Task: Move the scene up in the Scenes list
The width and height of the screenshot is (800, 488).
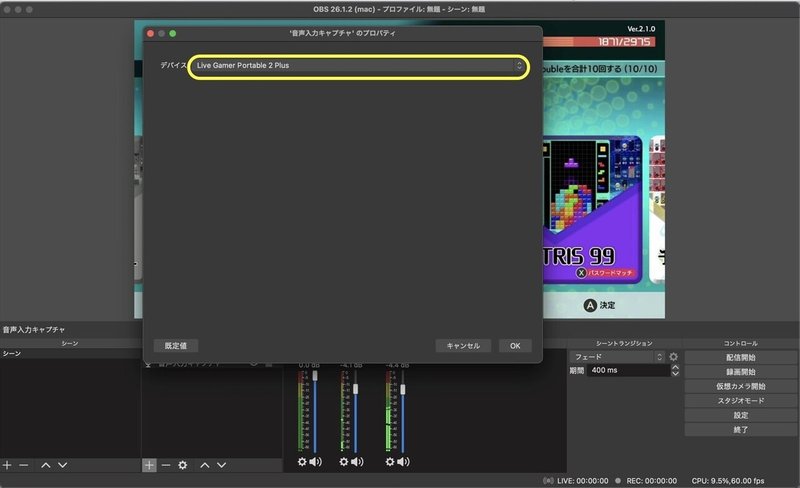Action: (x=45, y=465)
